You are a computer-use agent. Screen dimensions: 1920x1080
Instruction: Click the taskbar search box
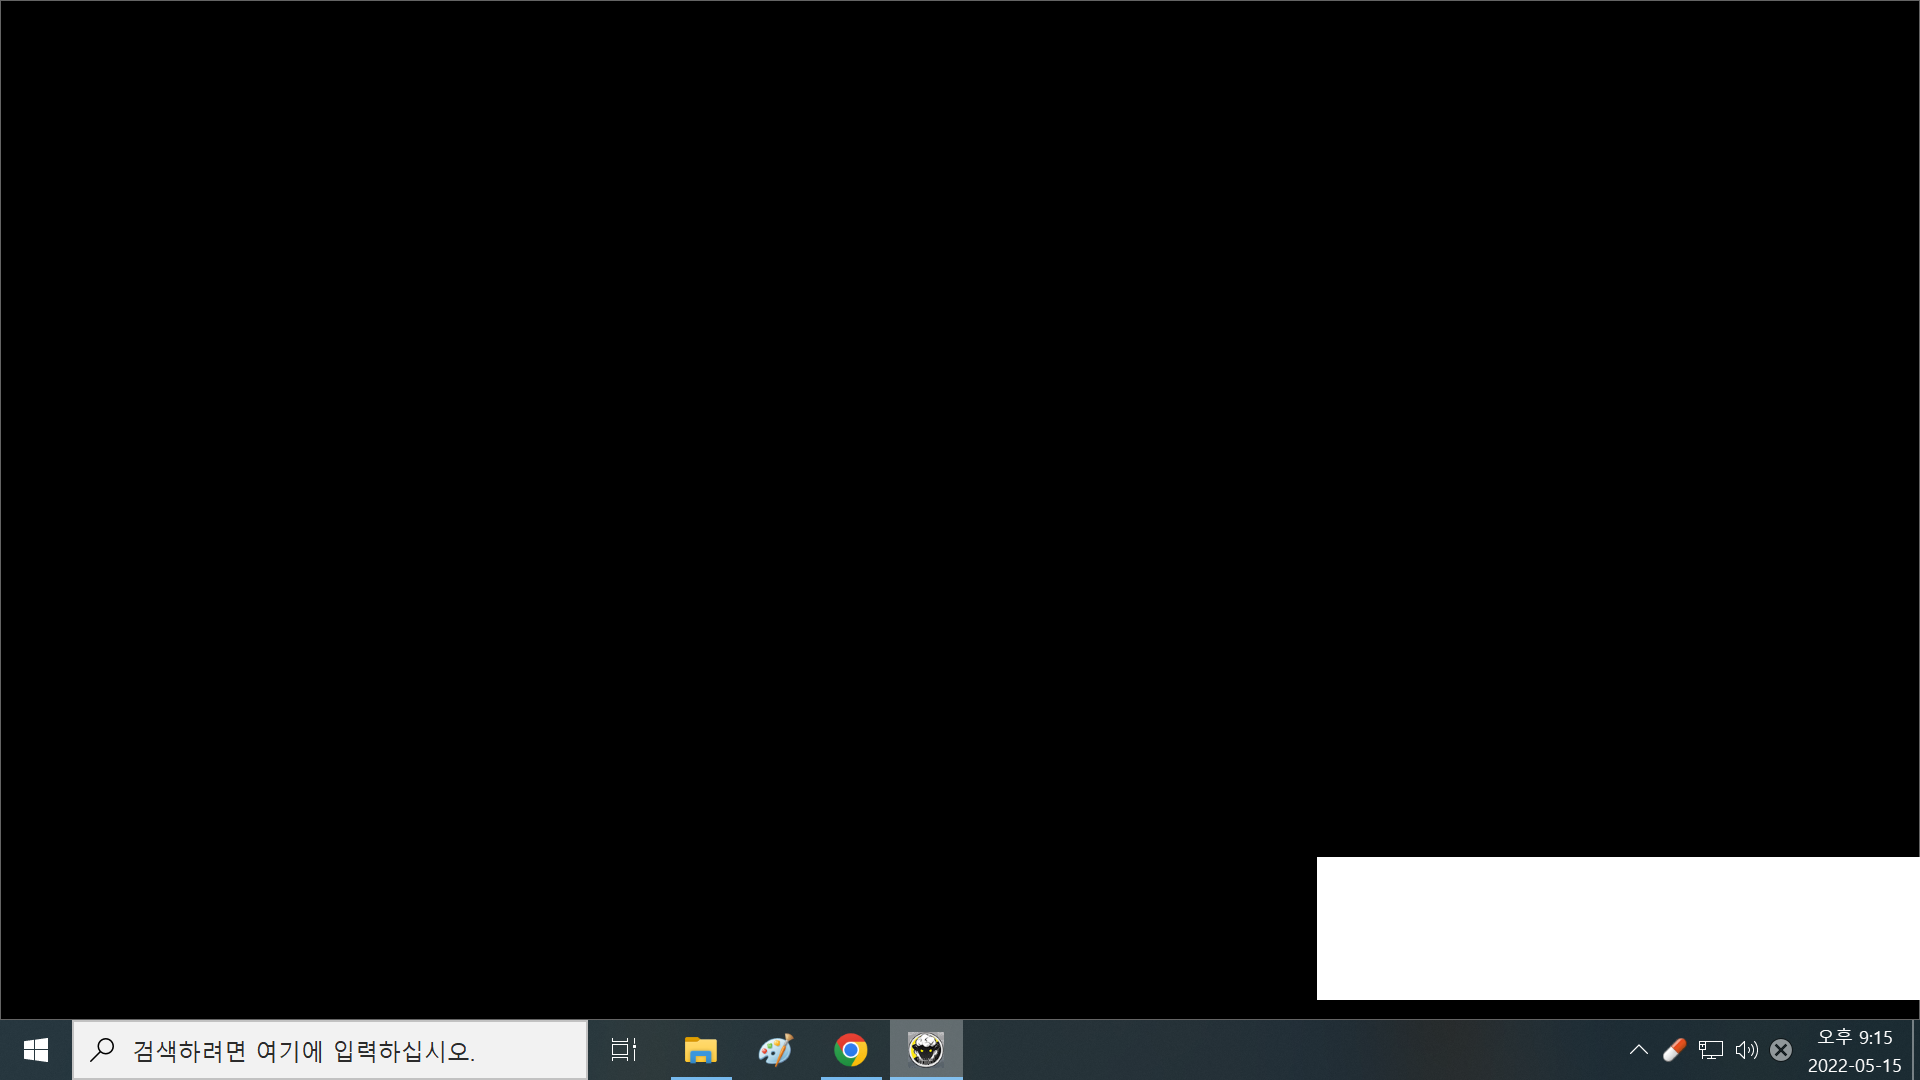(330, 1050)
